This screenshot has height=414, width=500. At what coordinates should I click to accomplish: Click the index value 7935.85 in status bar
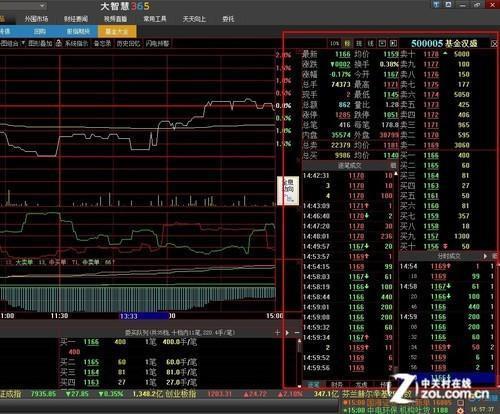point(43,394)
